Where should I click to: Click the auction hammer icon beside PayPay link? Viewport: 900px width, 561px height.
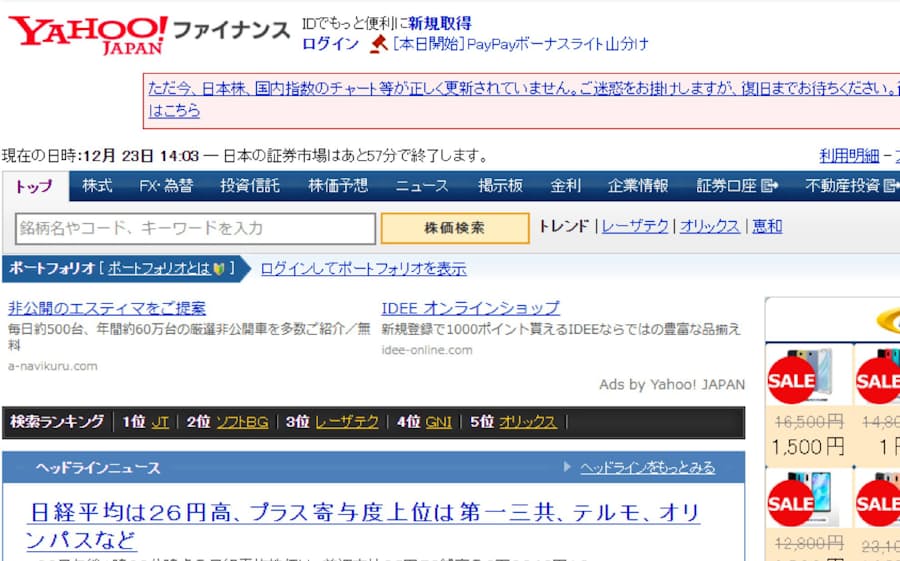click(377, 44)
